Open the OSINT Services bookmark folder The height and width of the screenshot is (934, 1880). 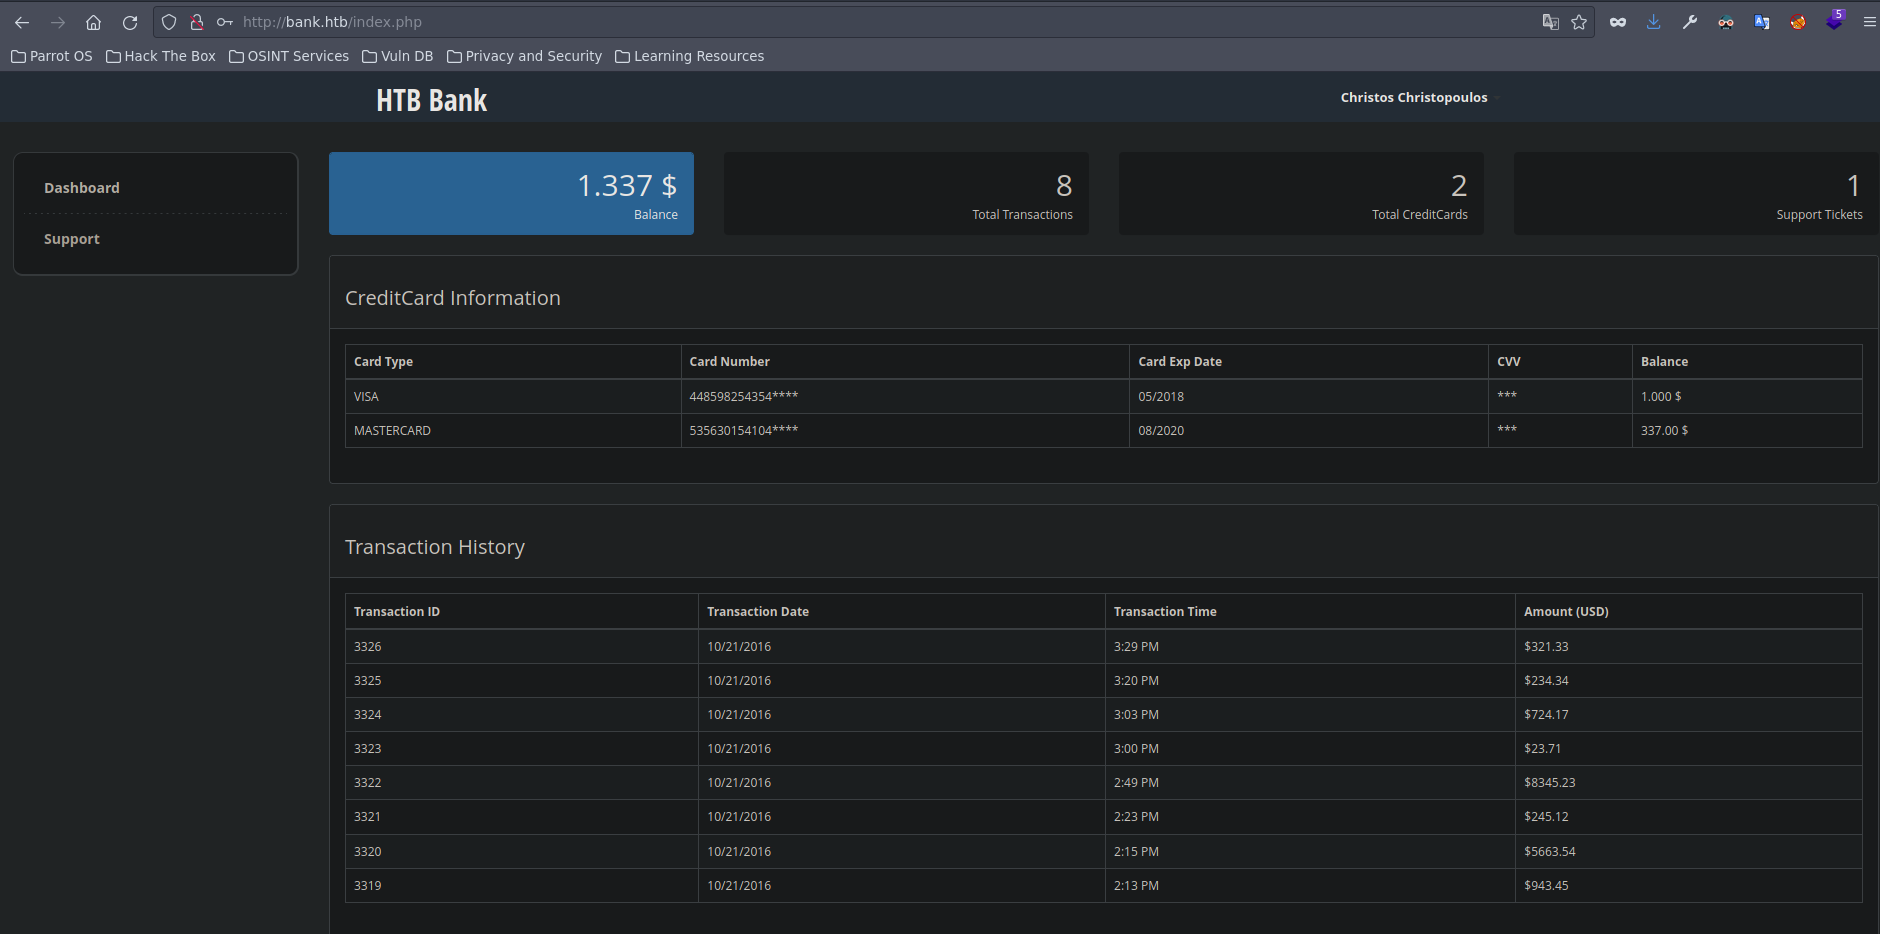289,56
